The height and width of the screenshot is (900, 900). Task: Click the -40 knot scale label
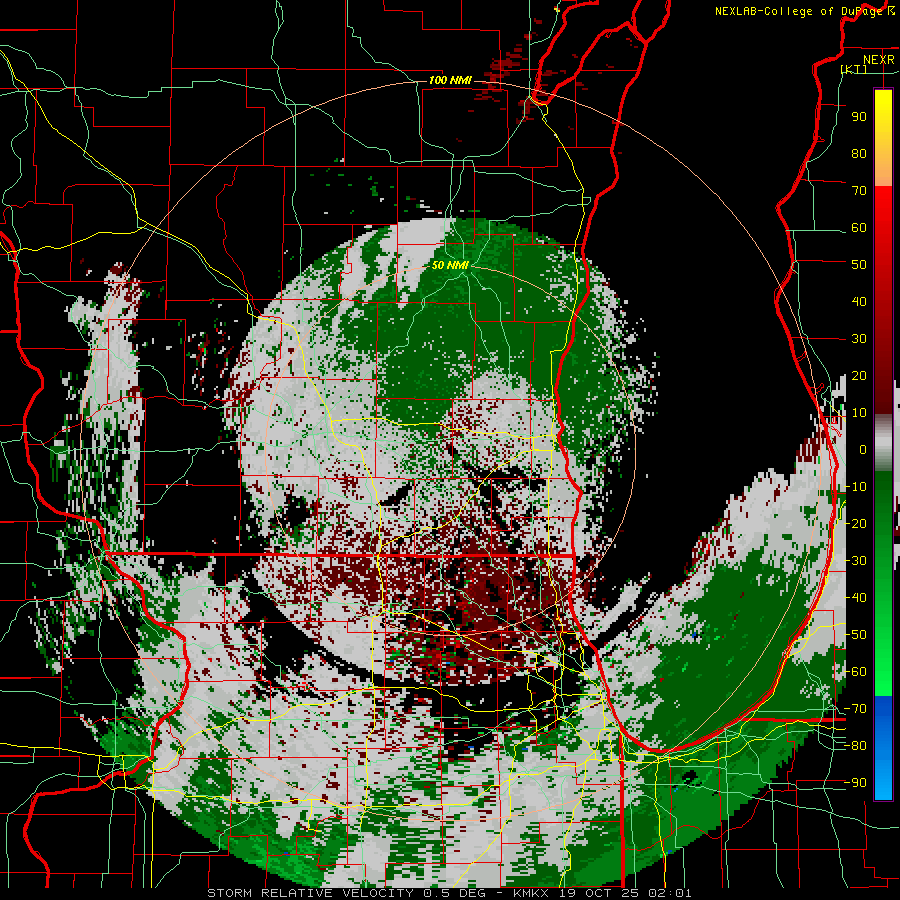pyautogui.click(x=855, y=598)
